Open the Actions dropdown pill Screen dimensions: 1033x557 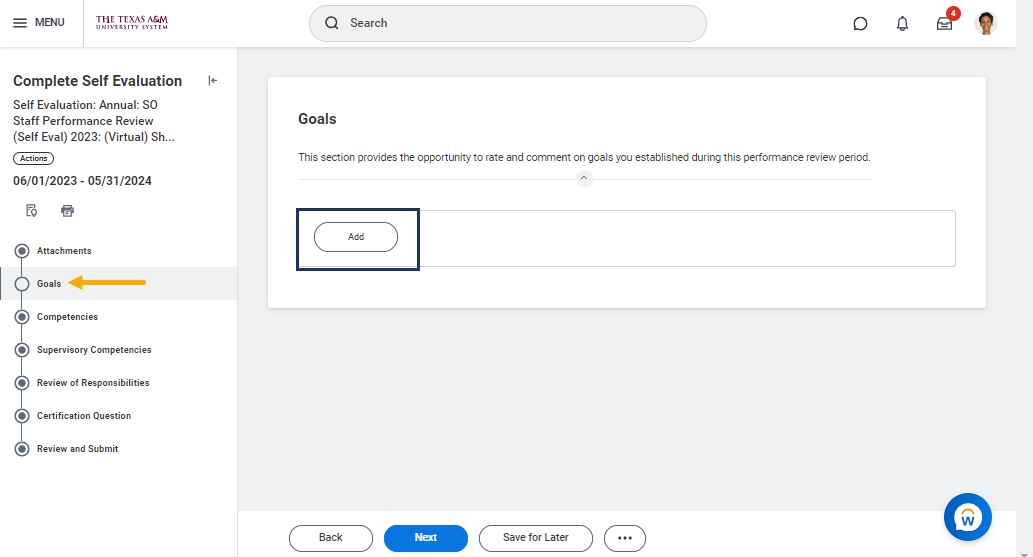coord(33,158)
